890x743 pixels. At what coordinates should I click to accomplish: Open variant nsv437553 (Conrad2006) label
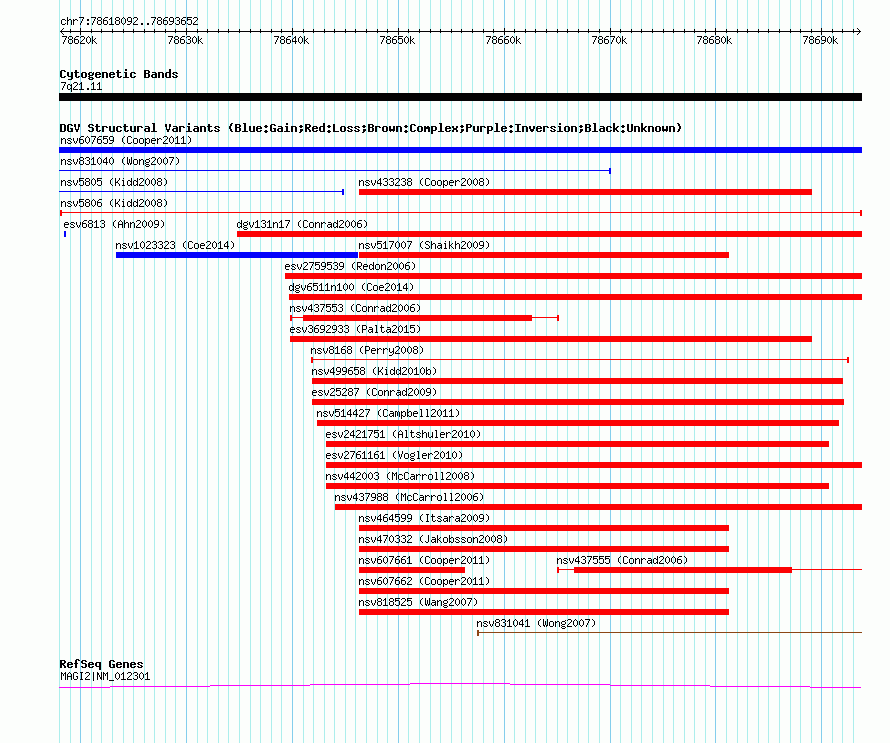coord(355,308)
